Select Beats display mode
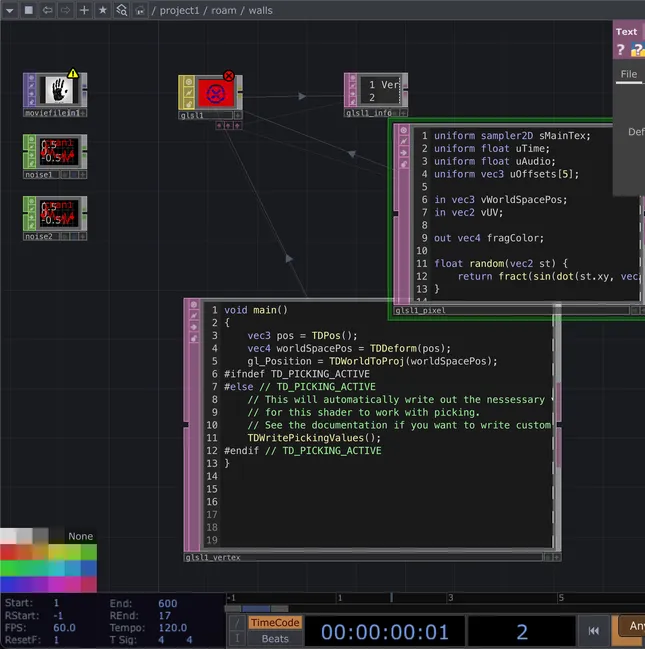Viewport: 645px width, 649px height. 275,639
